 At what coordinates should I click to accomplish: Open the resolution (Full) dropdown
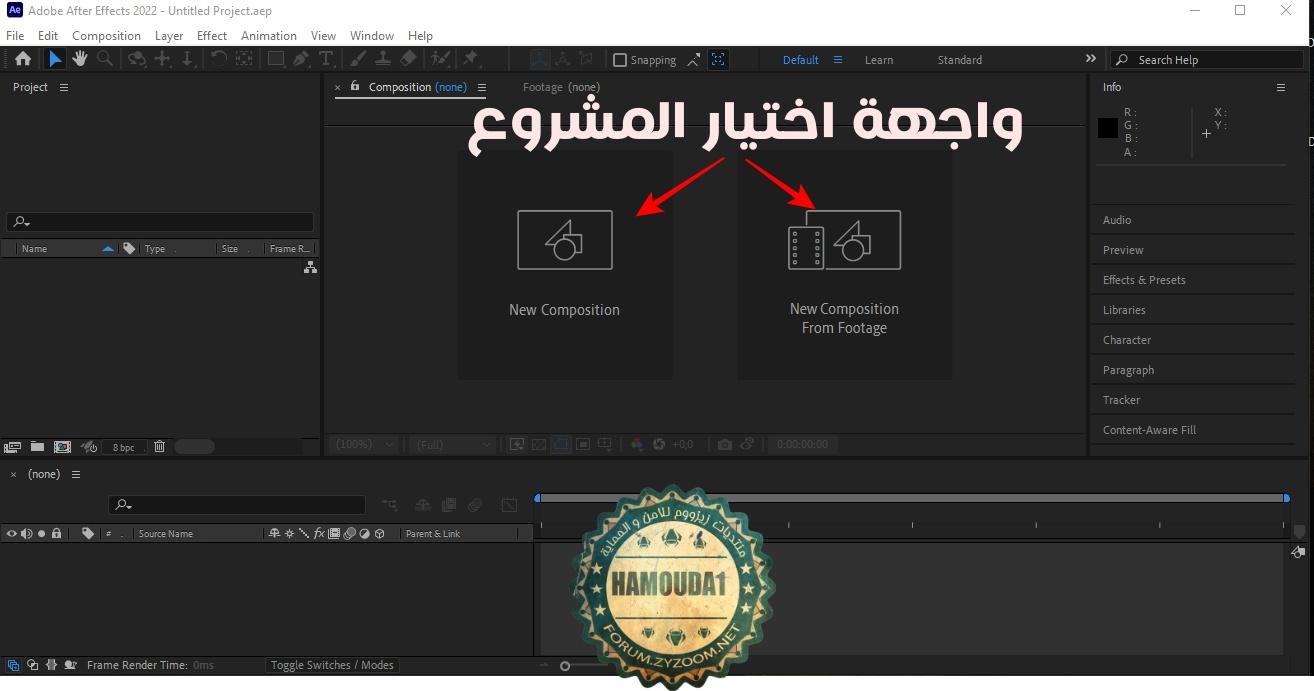(453, 444)
